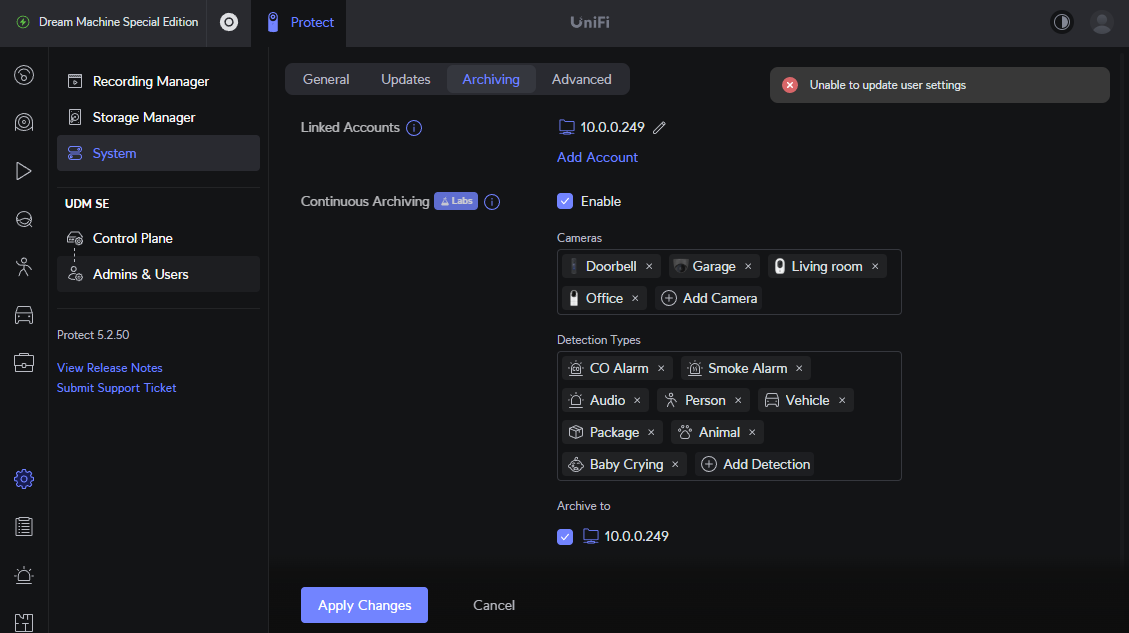
Task: Open Add Detection selector
Action: click(755, 464)
